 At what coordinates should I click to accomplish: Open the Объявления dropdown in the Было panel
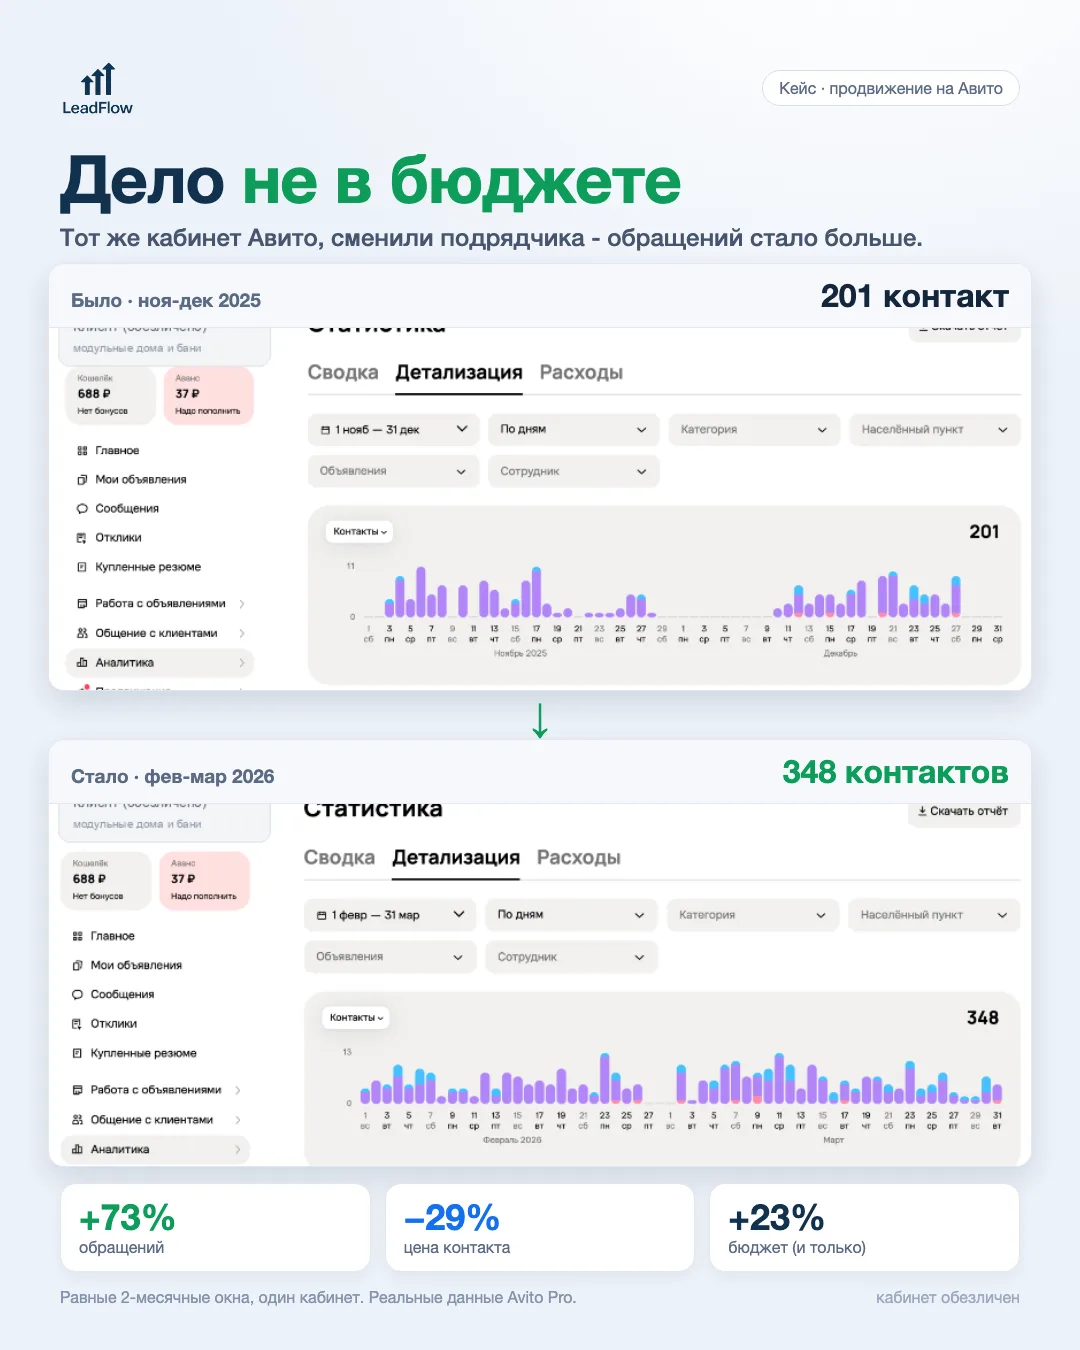point(393,471)
